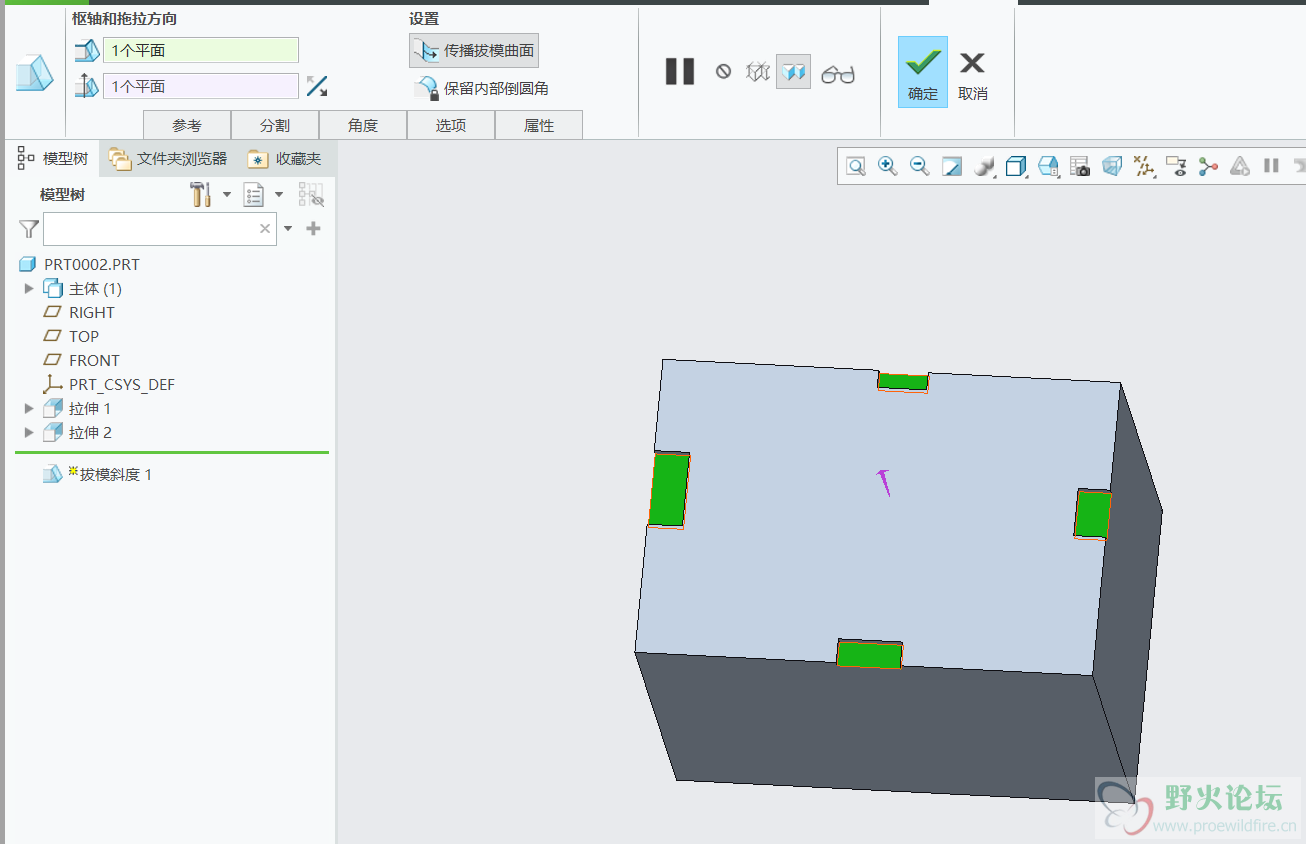This screenshot has width=1306, height=844.
Task: Open the 属性 tab
Action: 539,125
